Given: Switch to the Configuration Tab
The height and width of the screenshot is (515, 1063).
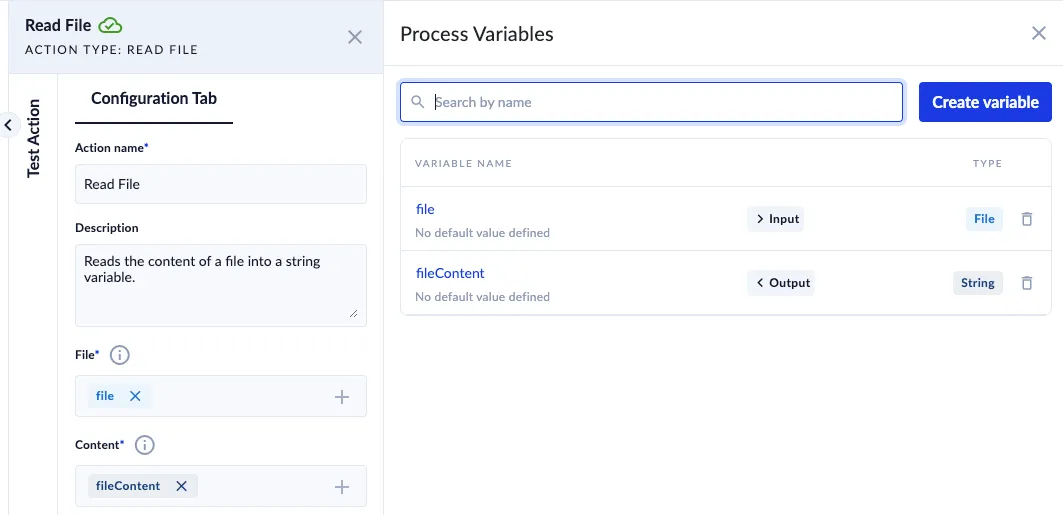Looking at the screenshot, I should (x=153, y=98).
